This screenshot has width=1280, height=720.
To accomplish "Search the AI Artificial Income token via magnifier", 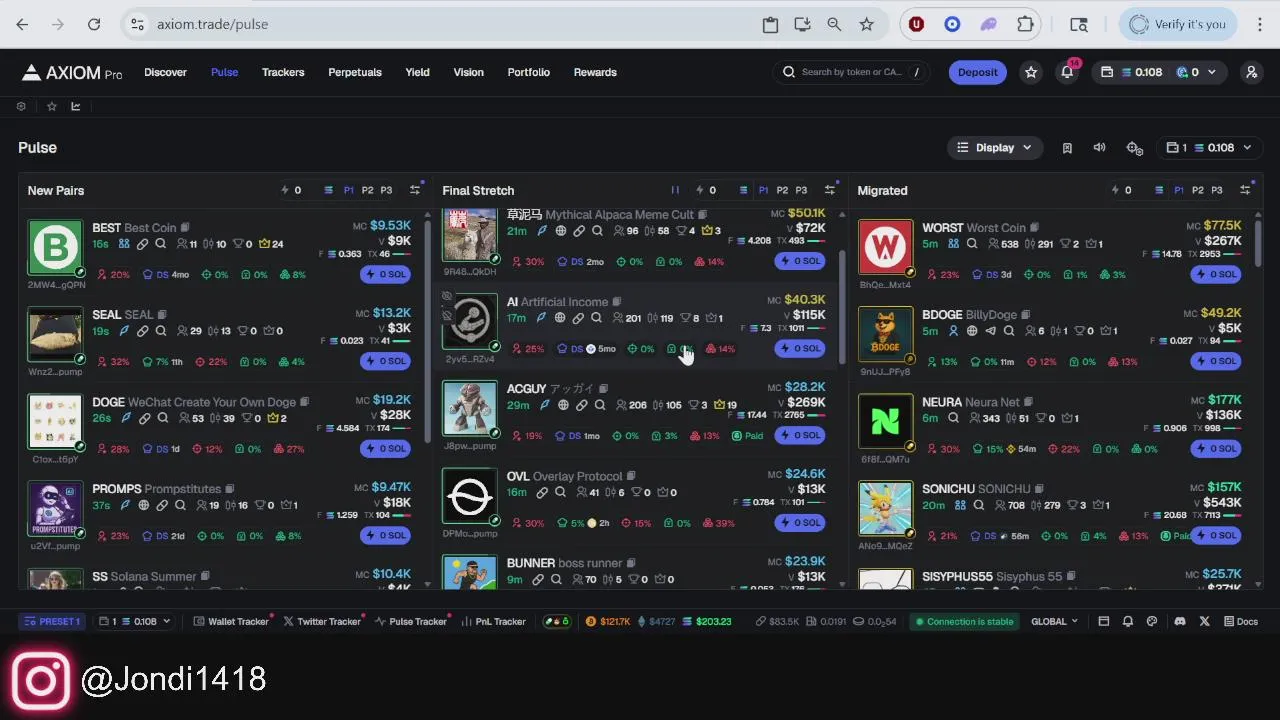I will point(597,318).
